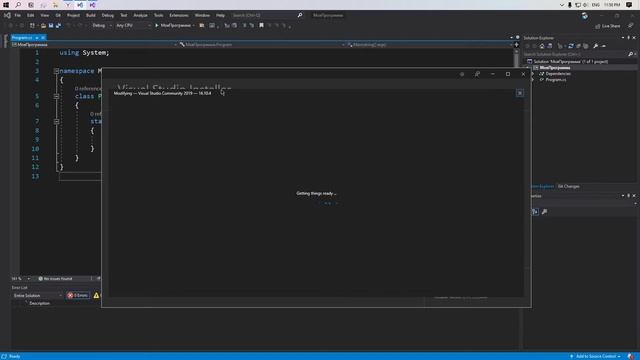Screen dimensions: 640x360
Task: Click the taskbar search icon
Action: tap(18, 5)
